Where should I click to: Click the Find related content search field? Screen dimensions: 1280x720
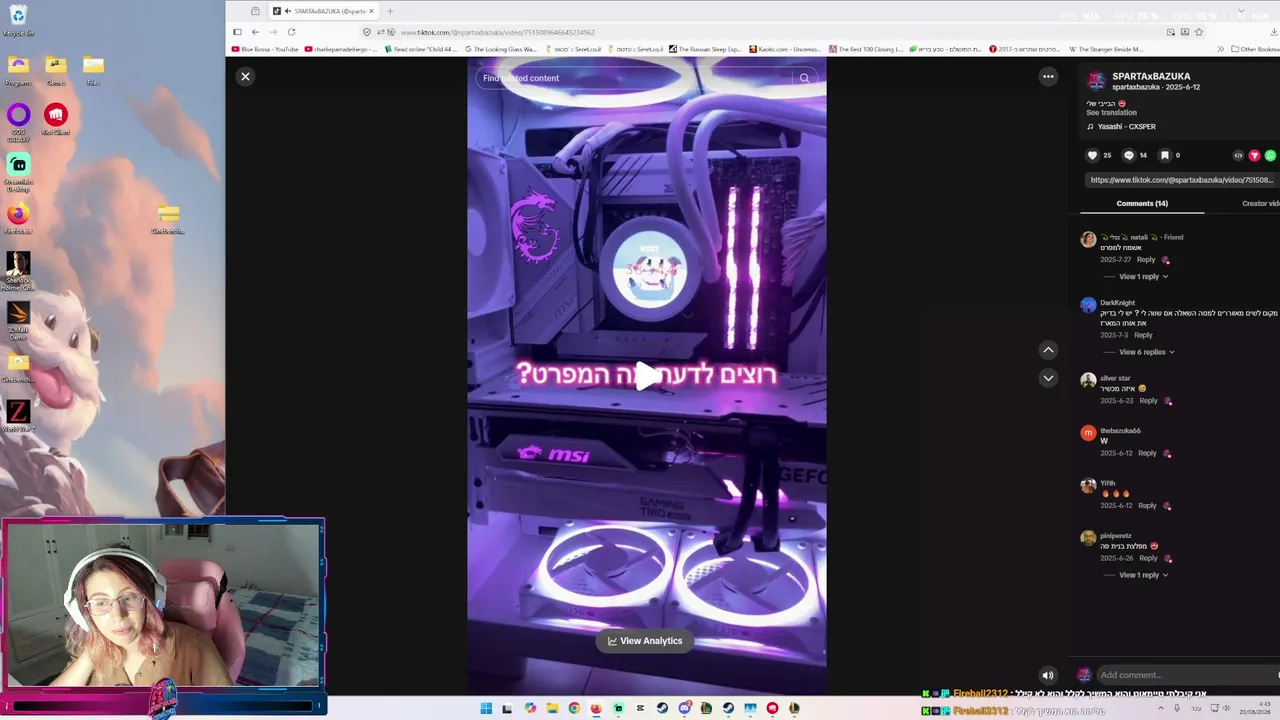(x=635, y=78)
